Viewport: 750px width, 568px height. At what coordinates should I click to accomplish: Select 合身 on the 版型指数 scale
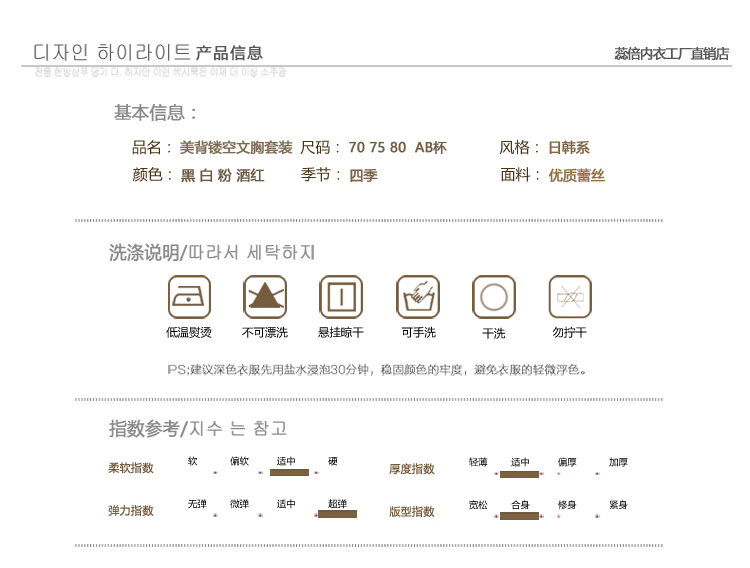(x=520, y=506)
